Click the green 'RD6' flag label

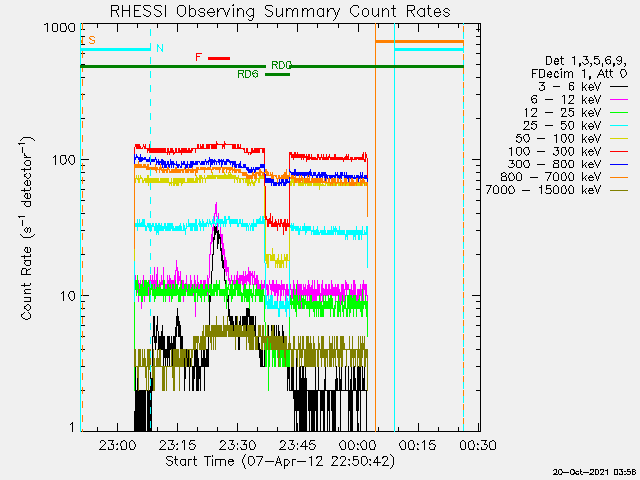tap(248, 74)
